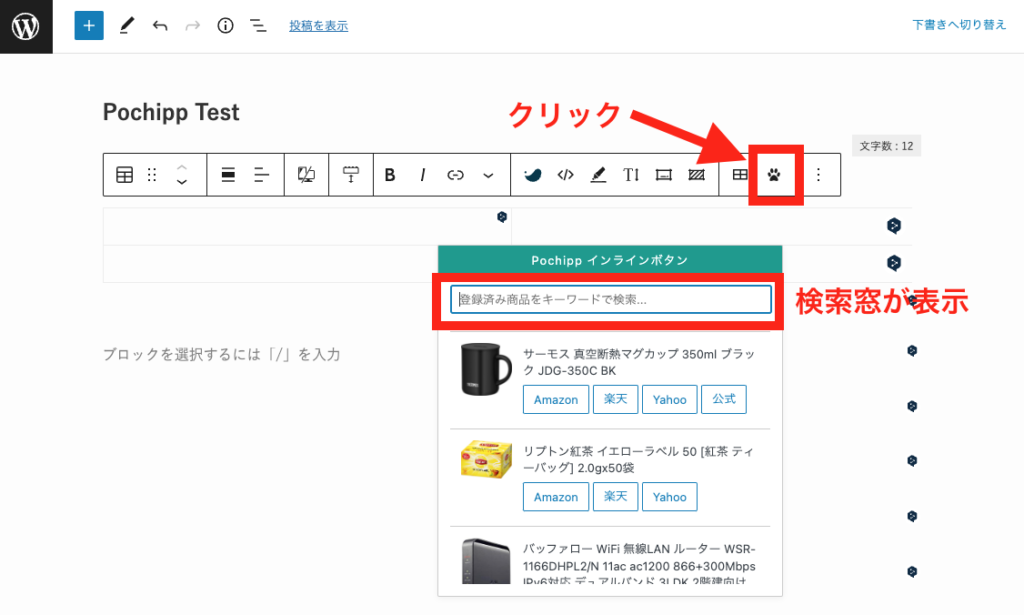Select the marker highlight pen icon
This screenshot has width=1024, height=615.
[598, 175]
